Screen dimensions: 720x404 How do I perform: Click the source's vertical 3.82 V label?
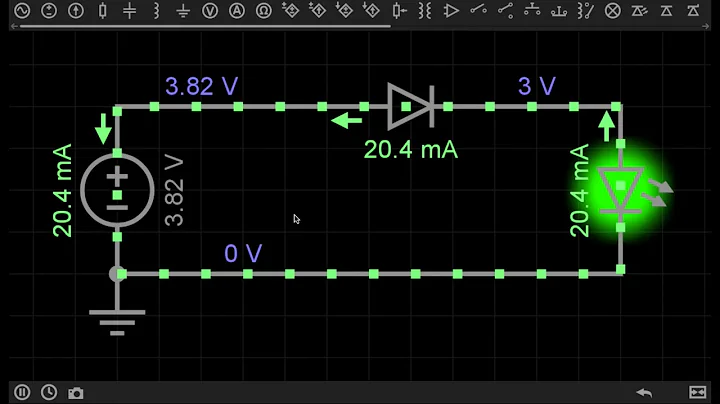(174, 191)
